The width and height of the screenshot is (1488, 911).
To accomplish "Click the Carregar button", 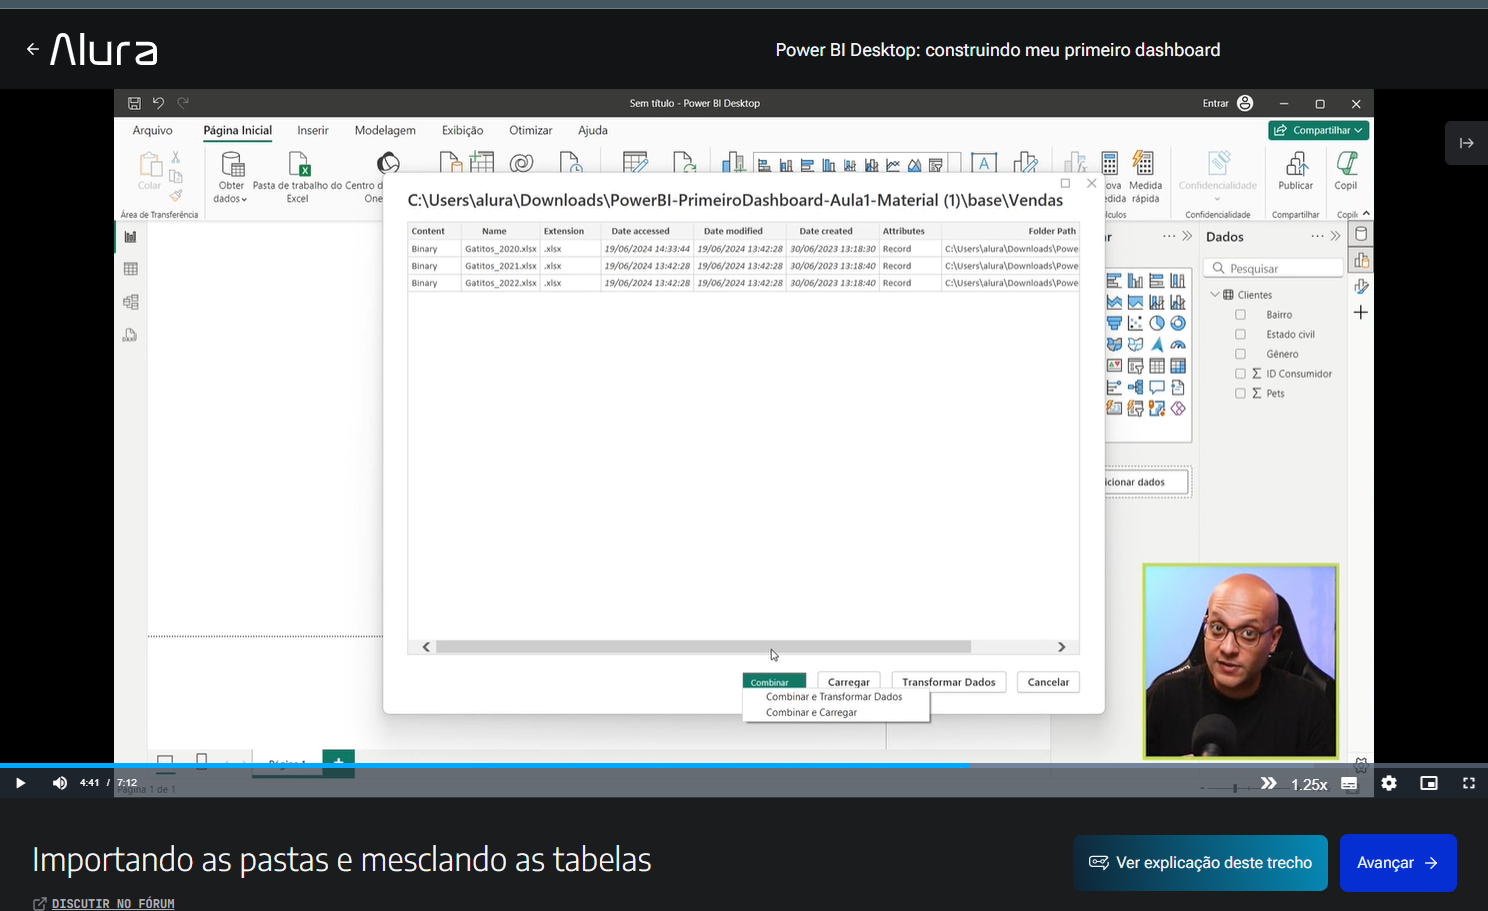I will coord(849,682).
